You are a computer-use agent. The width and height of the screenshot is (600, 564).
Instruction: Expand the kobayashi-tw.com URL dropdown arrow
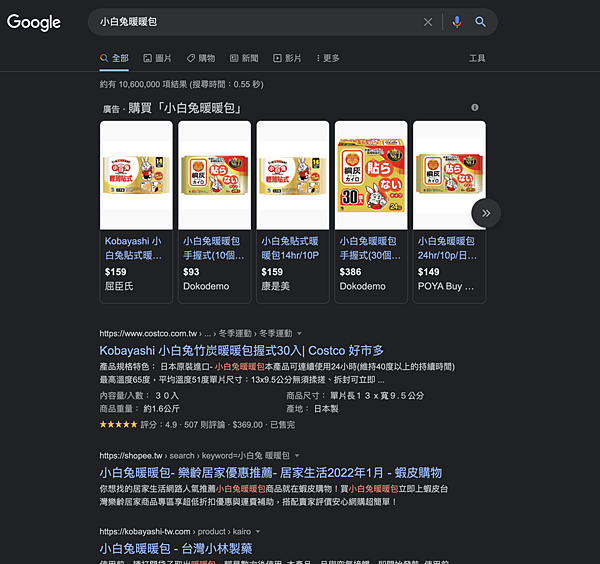tap(258, 531)
